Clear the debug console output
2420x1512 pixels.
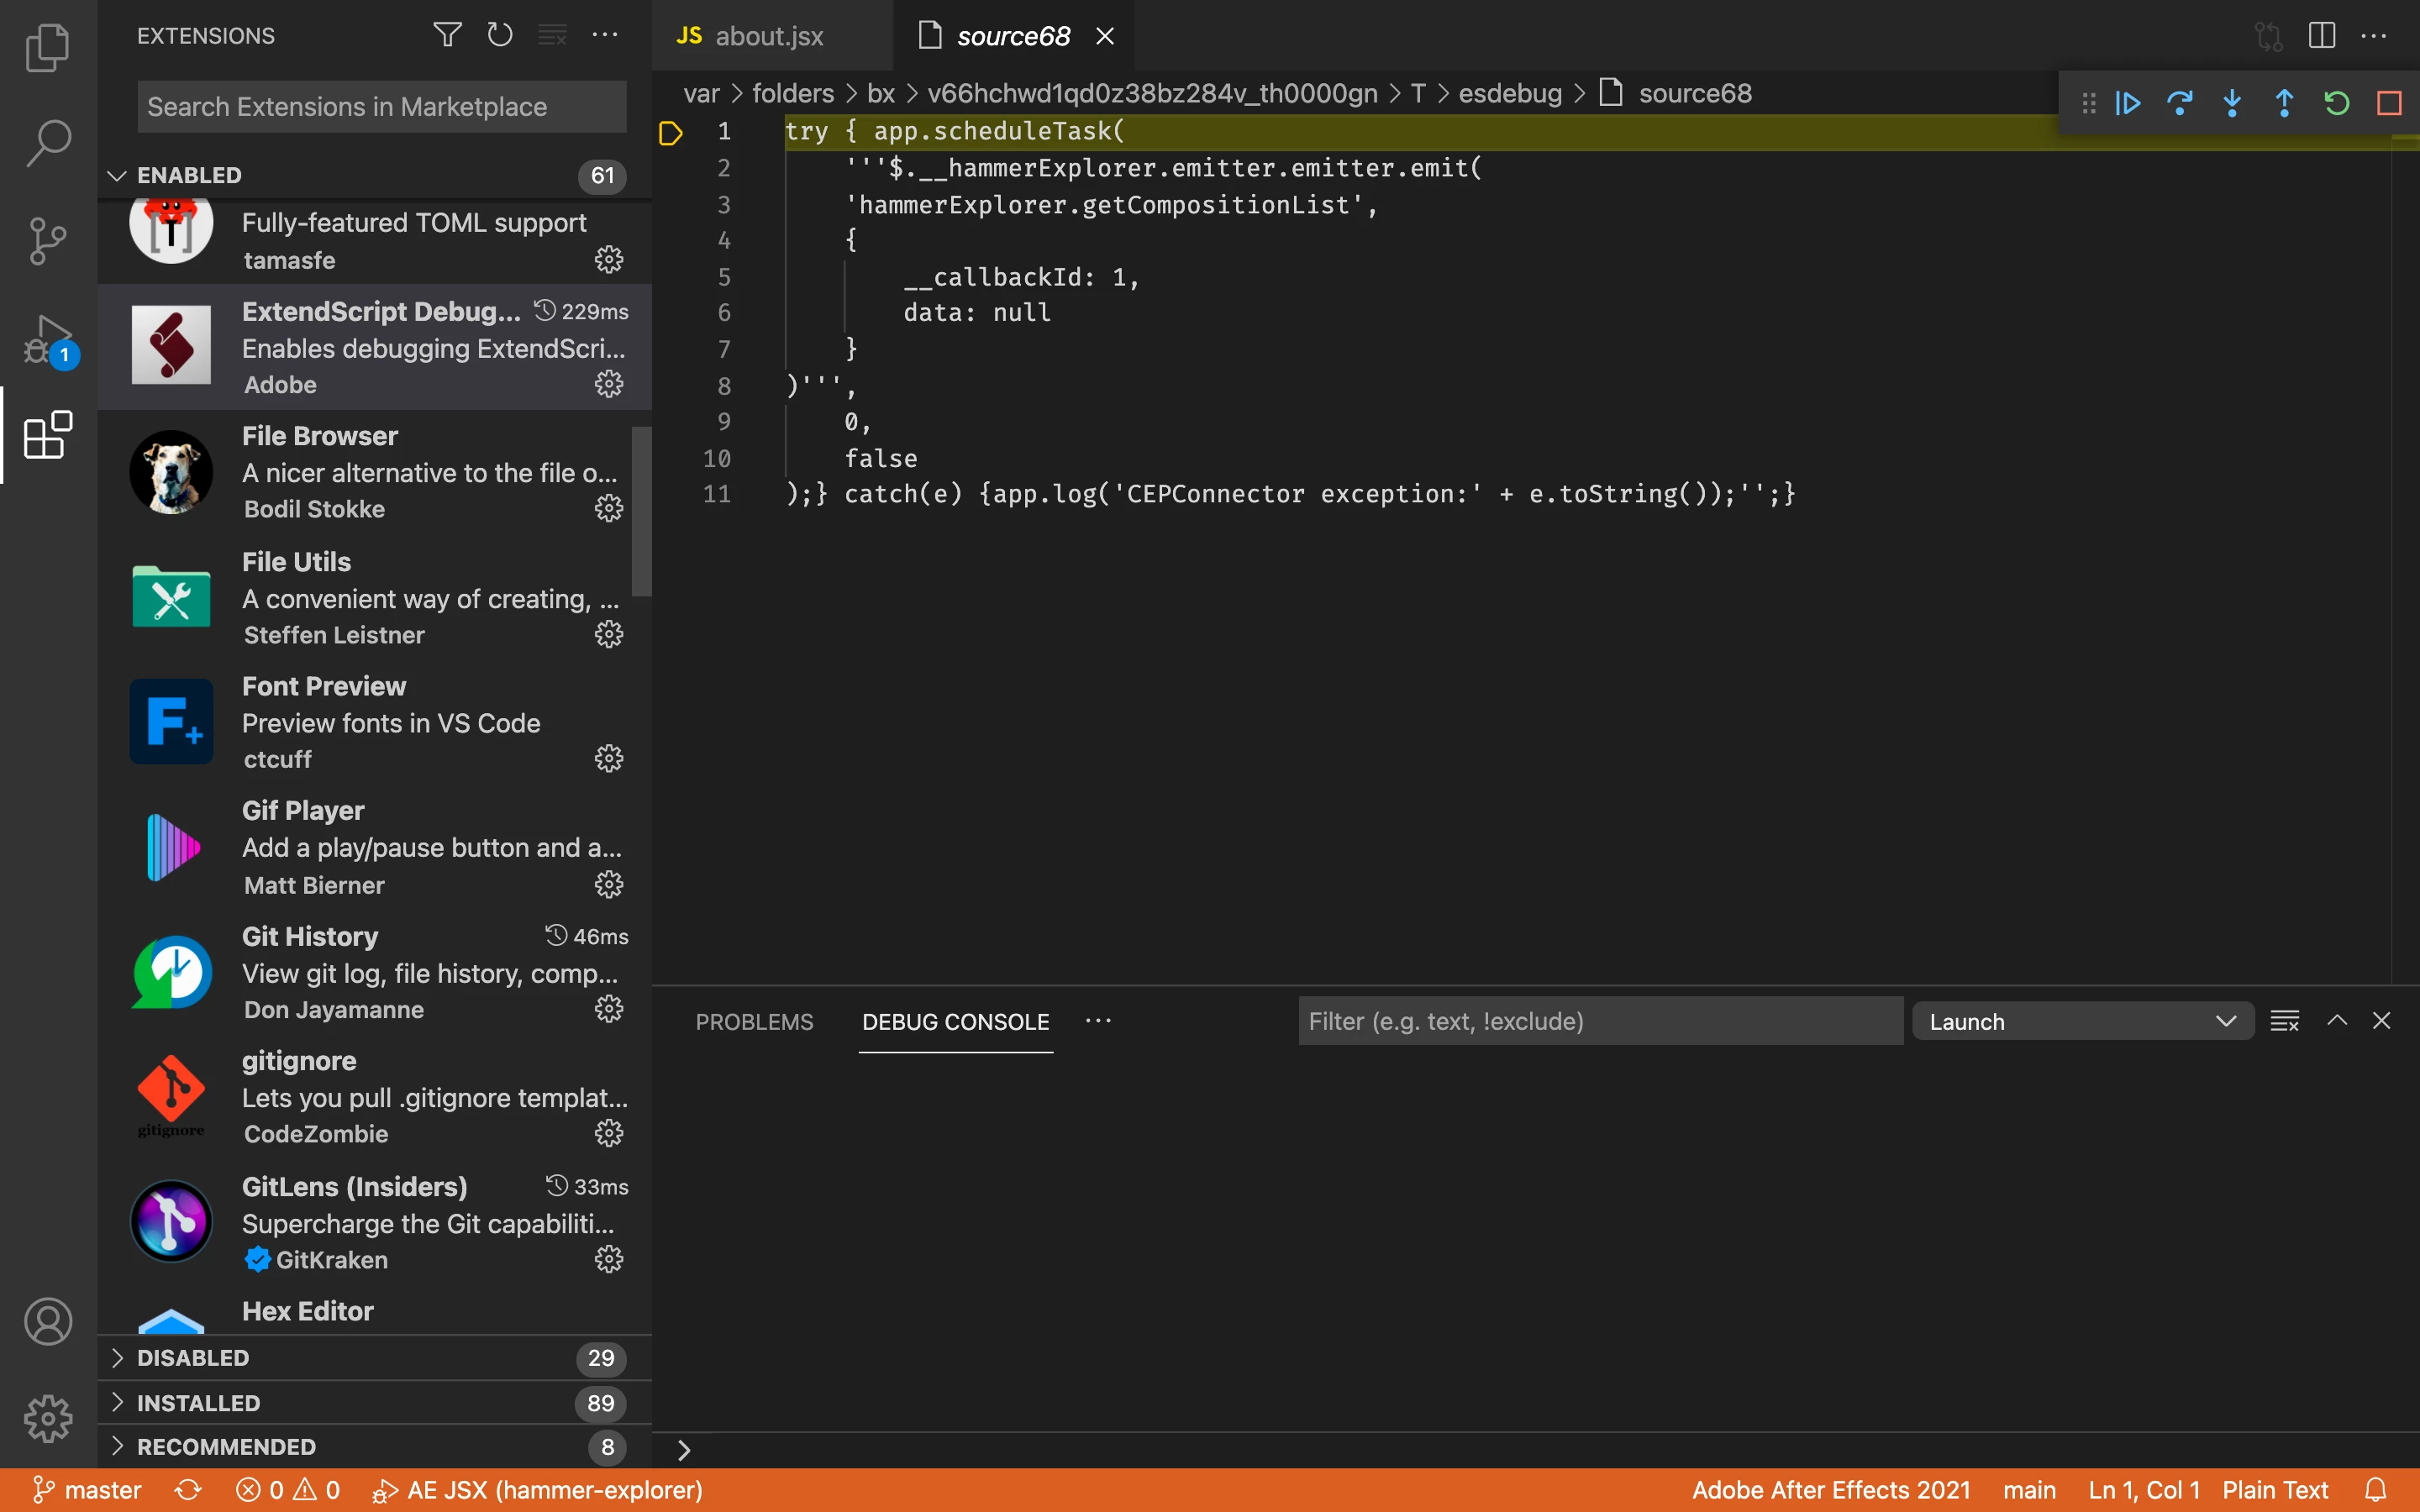pos(2284,1021)
